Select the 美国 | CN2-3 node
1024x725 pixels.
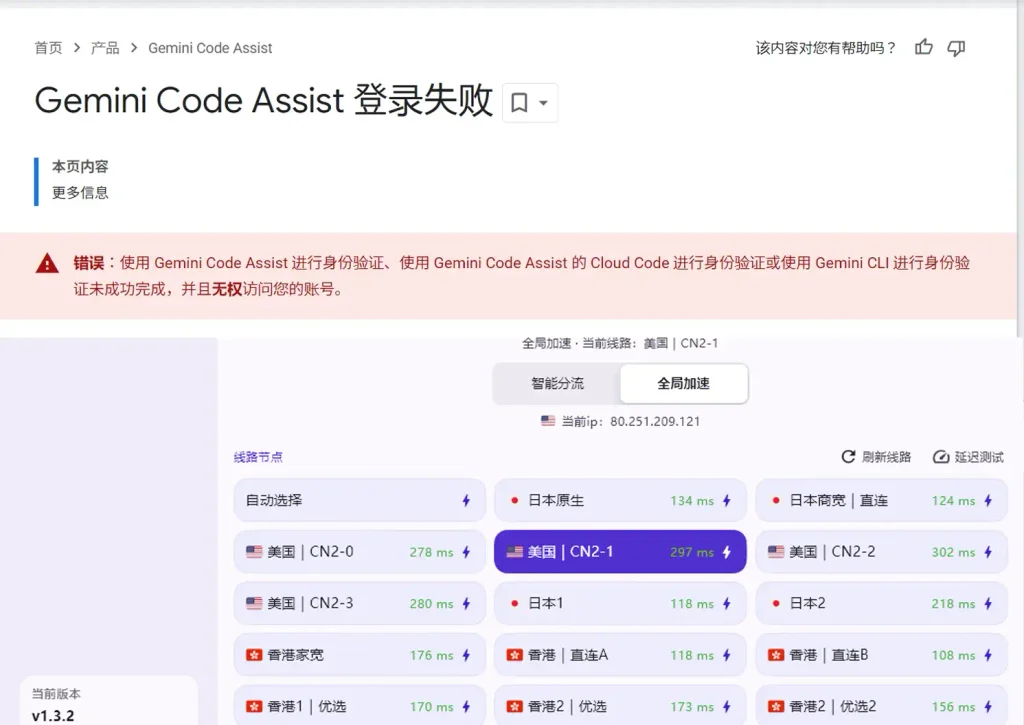coord(359,604)
